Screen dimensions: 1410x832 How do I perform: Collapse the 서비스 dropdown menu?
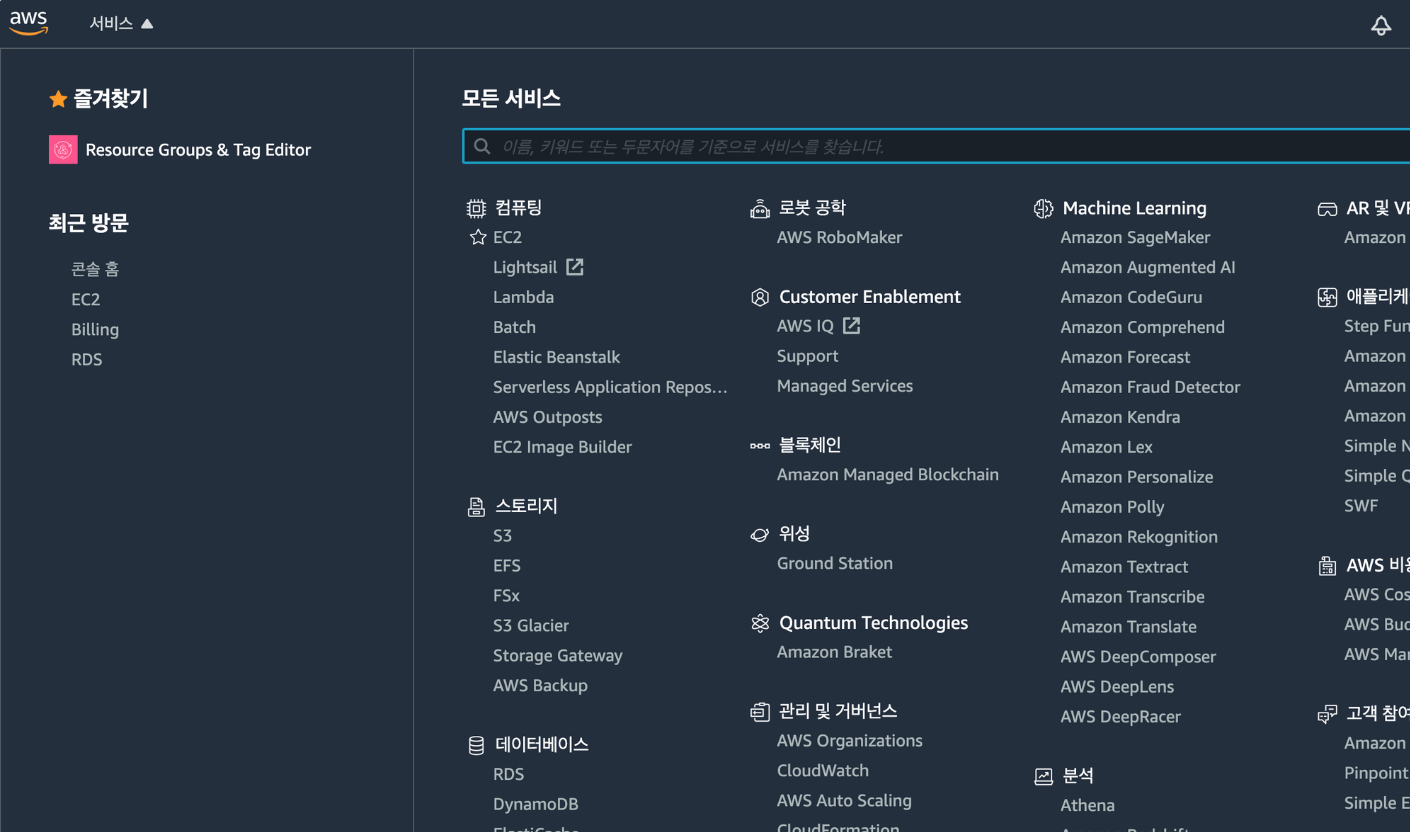click(121, 24)
